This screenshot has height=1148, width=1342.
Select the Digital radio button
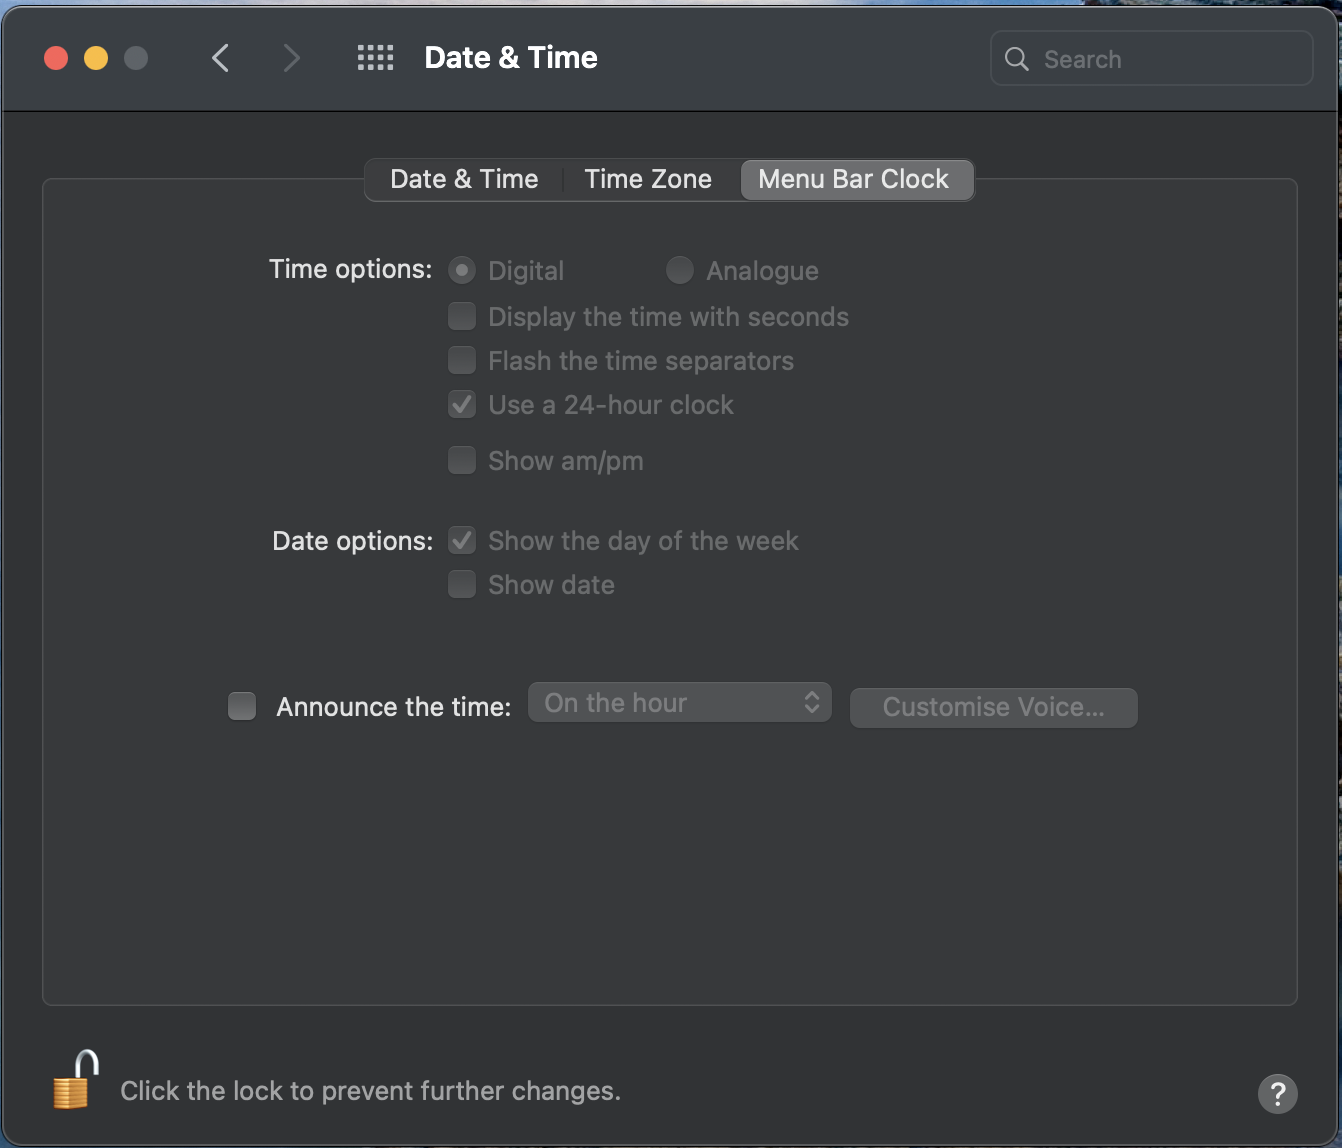coord(462,270)
